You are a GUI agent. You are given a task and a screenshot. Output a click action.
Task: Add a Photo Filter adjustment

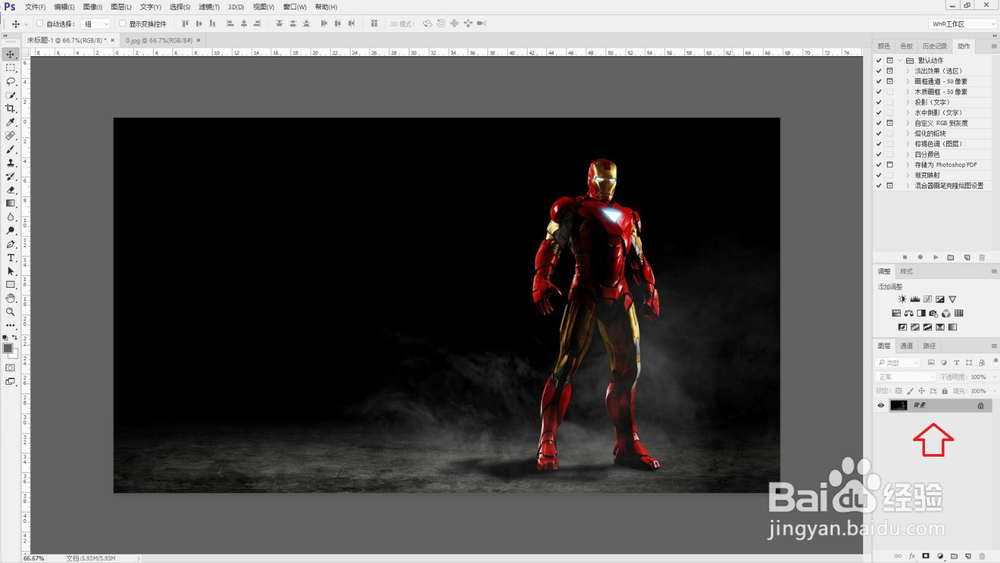934,313
